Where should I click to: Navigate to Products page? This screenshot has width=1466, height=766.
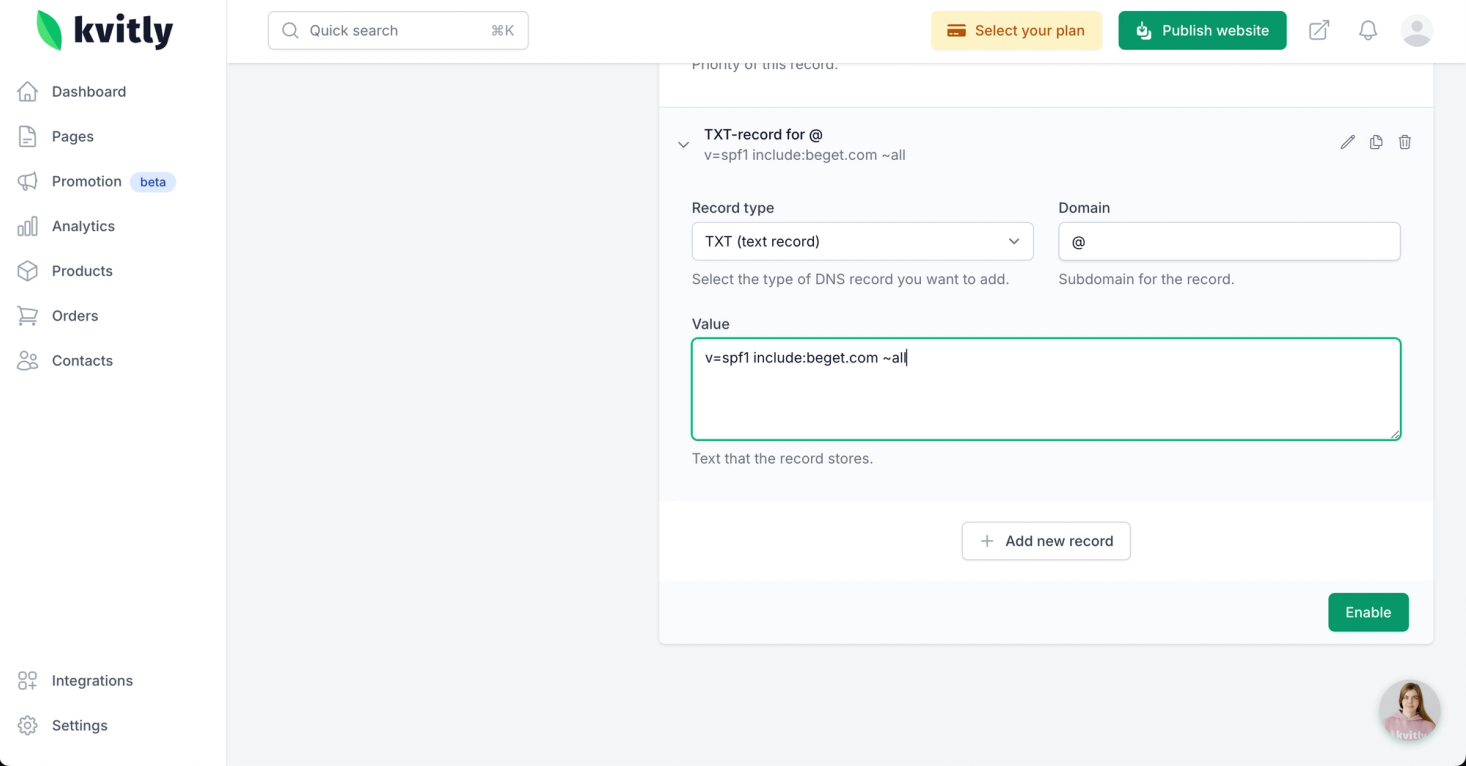click(82, 271)
